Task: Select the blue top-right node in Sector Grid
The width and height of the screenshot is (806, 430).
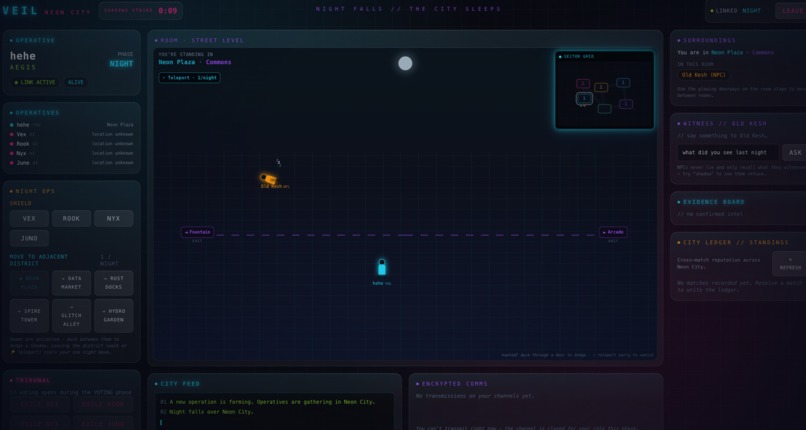Action: pos(623,83)
